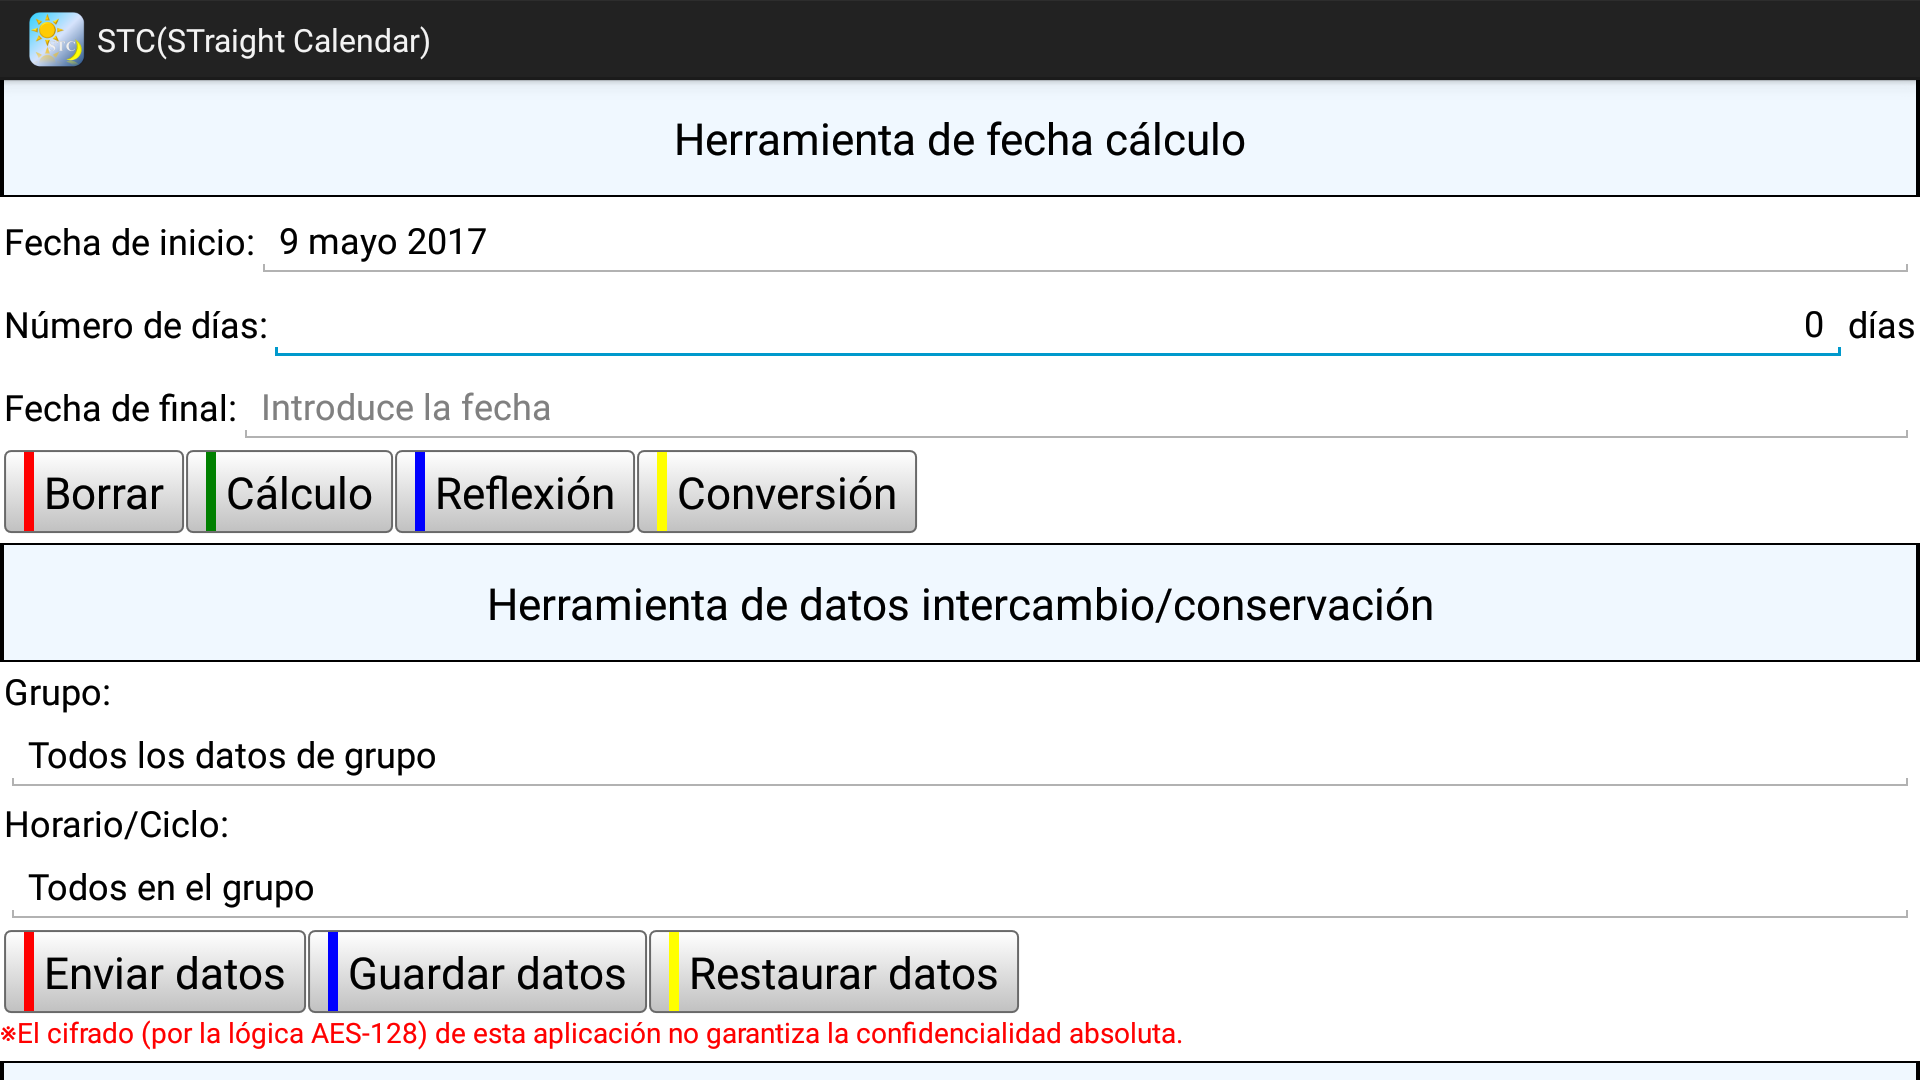
Task: Click the red AES-128 encryption notice
Action: [592, 1034]
